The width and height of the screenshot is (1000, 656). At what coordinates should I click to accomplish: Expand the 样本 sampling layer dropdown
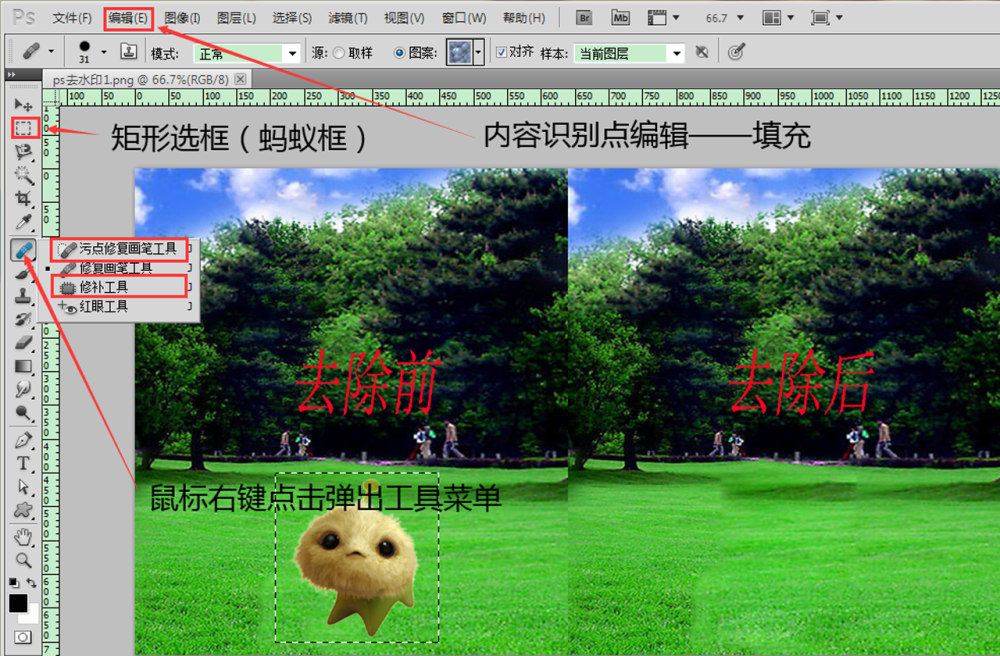point(630,52)
